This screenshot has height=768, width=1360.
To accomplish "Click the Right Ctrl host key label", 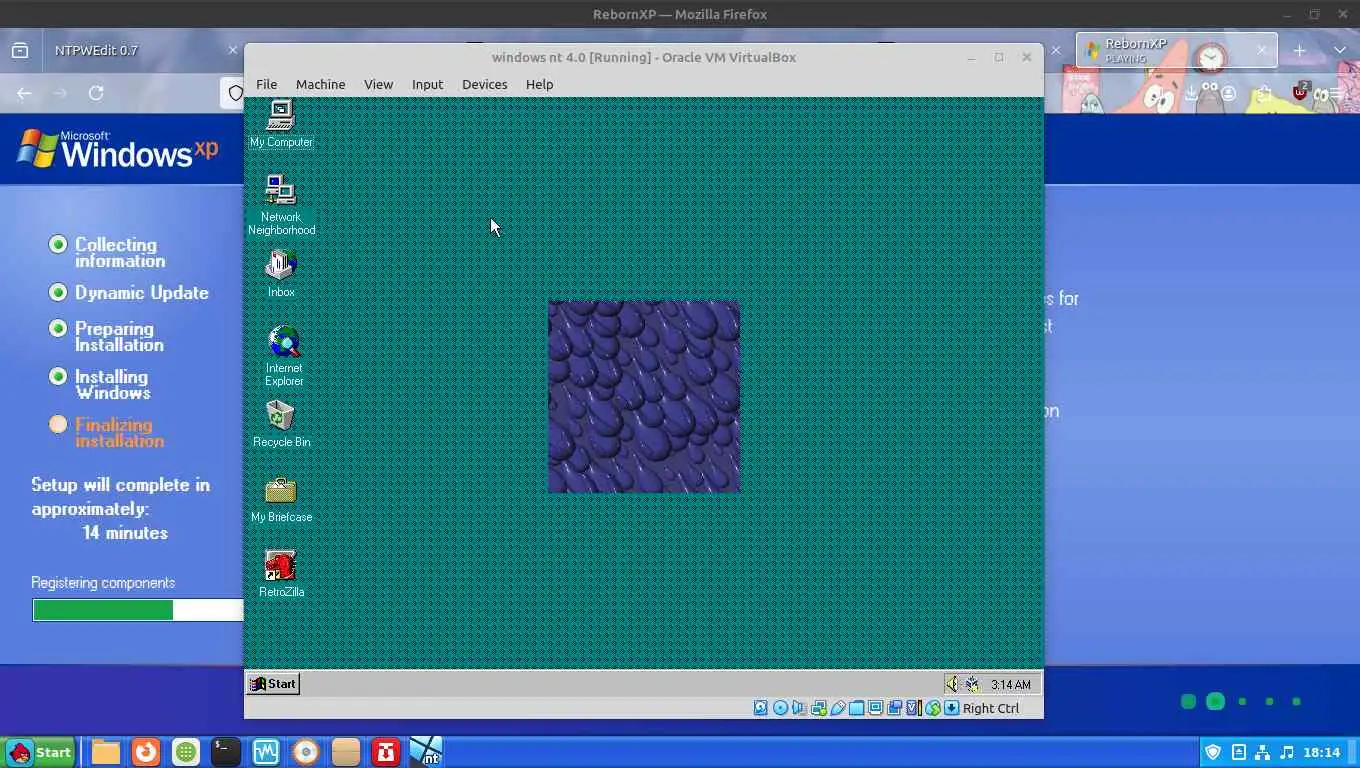I will pos(991,708).
